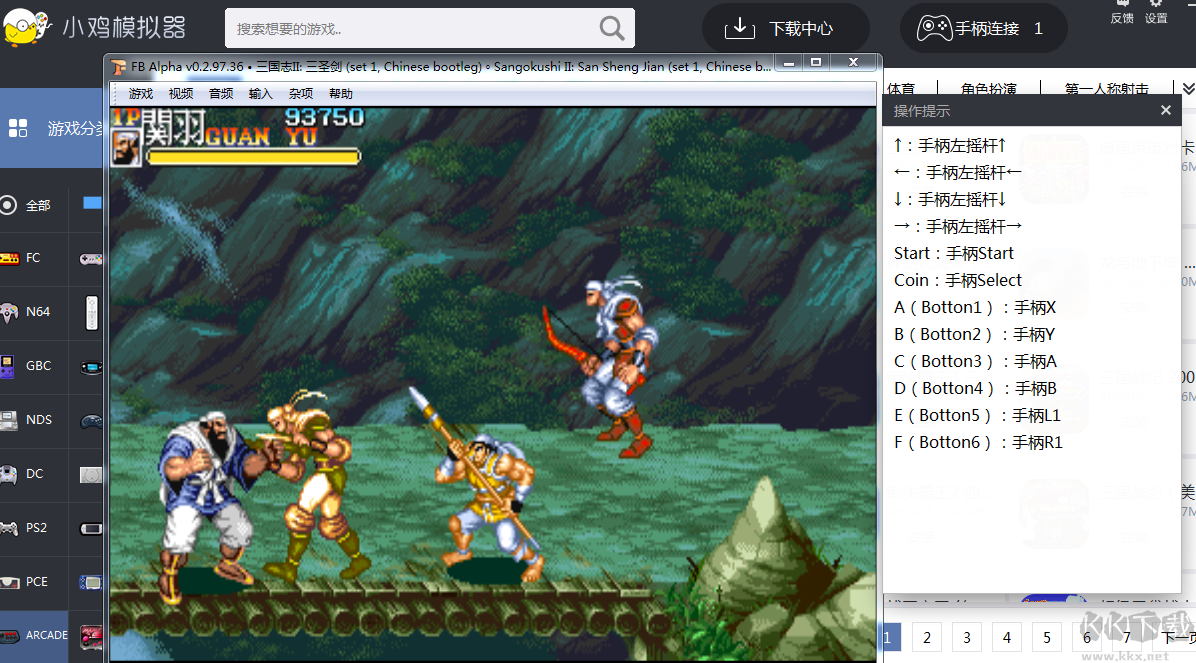Image resolution: width=1196 pixels, height=663 pixels.
Task: Click the search magnifier icon
Action: point(611,29)
